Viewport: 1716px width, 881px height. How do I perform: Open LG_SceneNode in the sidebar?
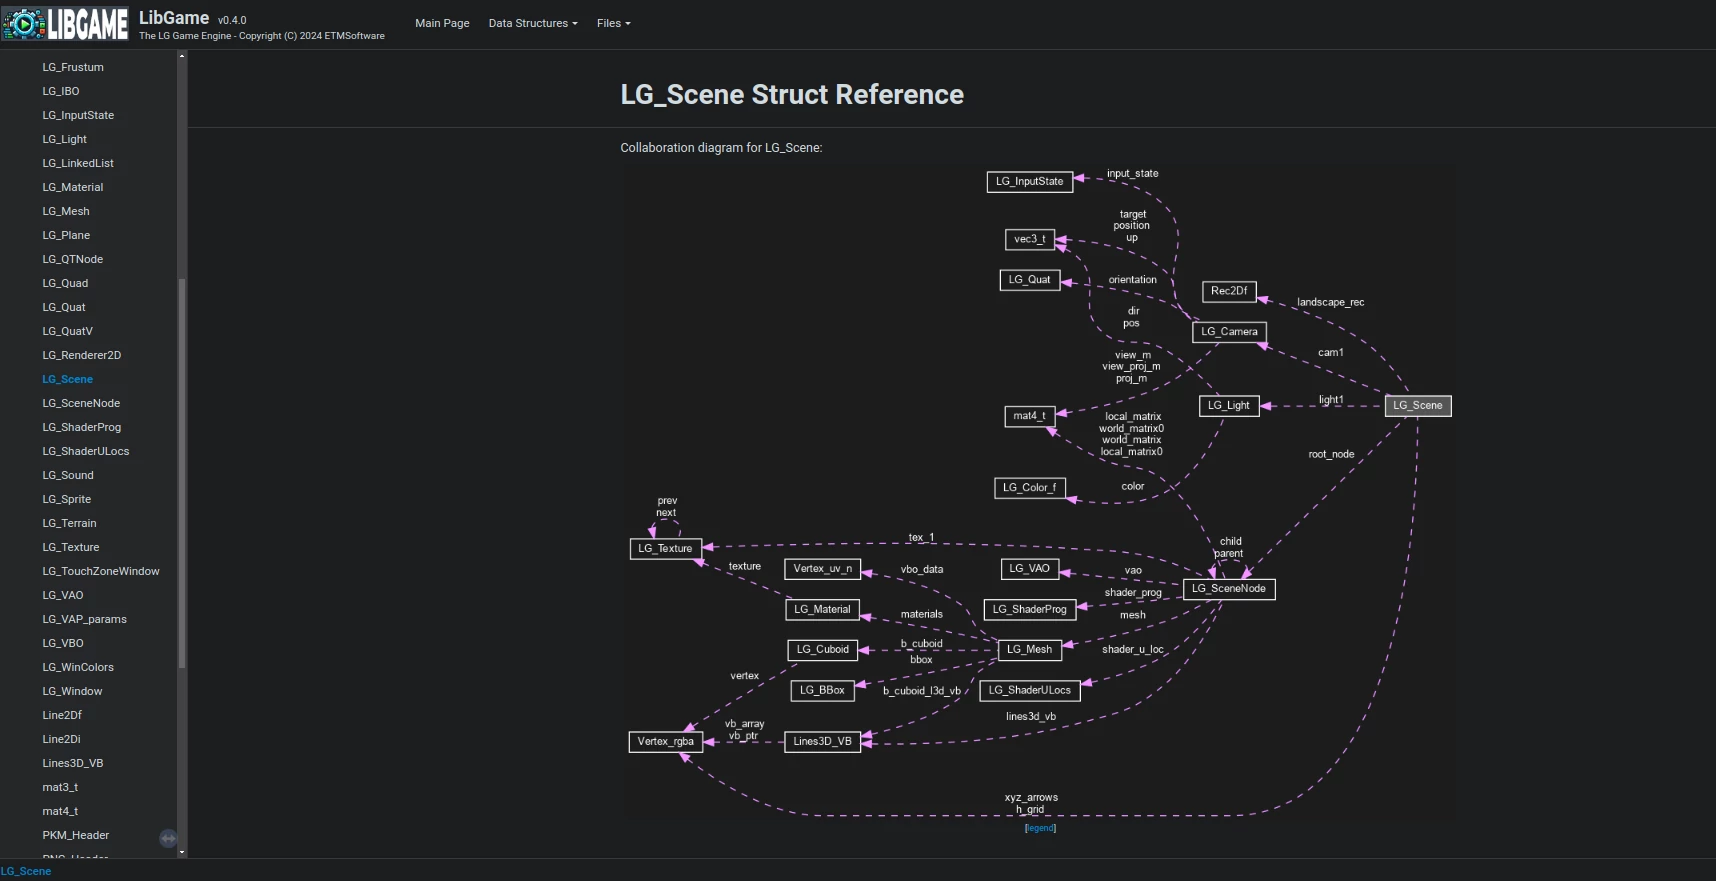pyautogui.click(x=81, y=403)
